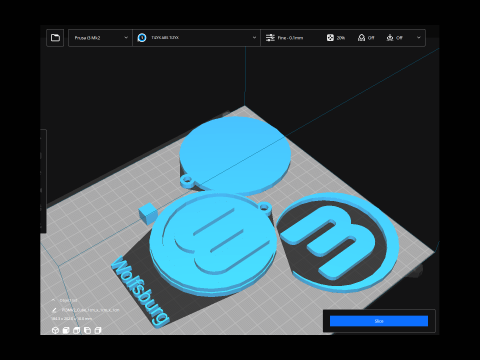Click the blue Slice button
This screenshot has width=480, height=360.
tap(379, 321)
